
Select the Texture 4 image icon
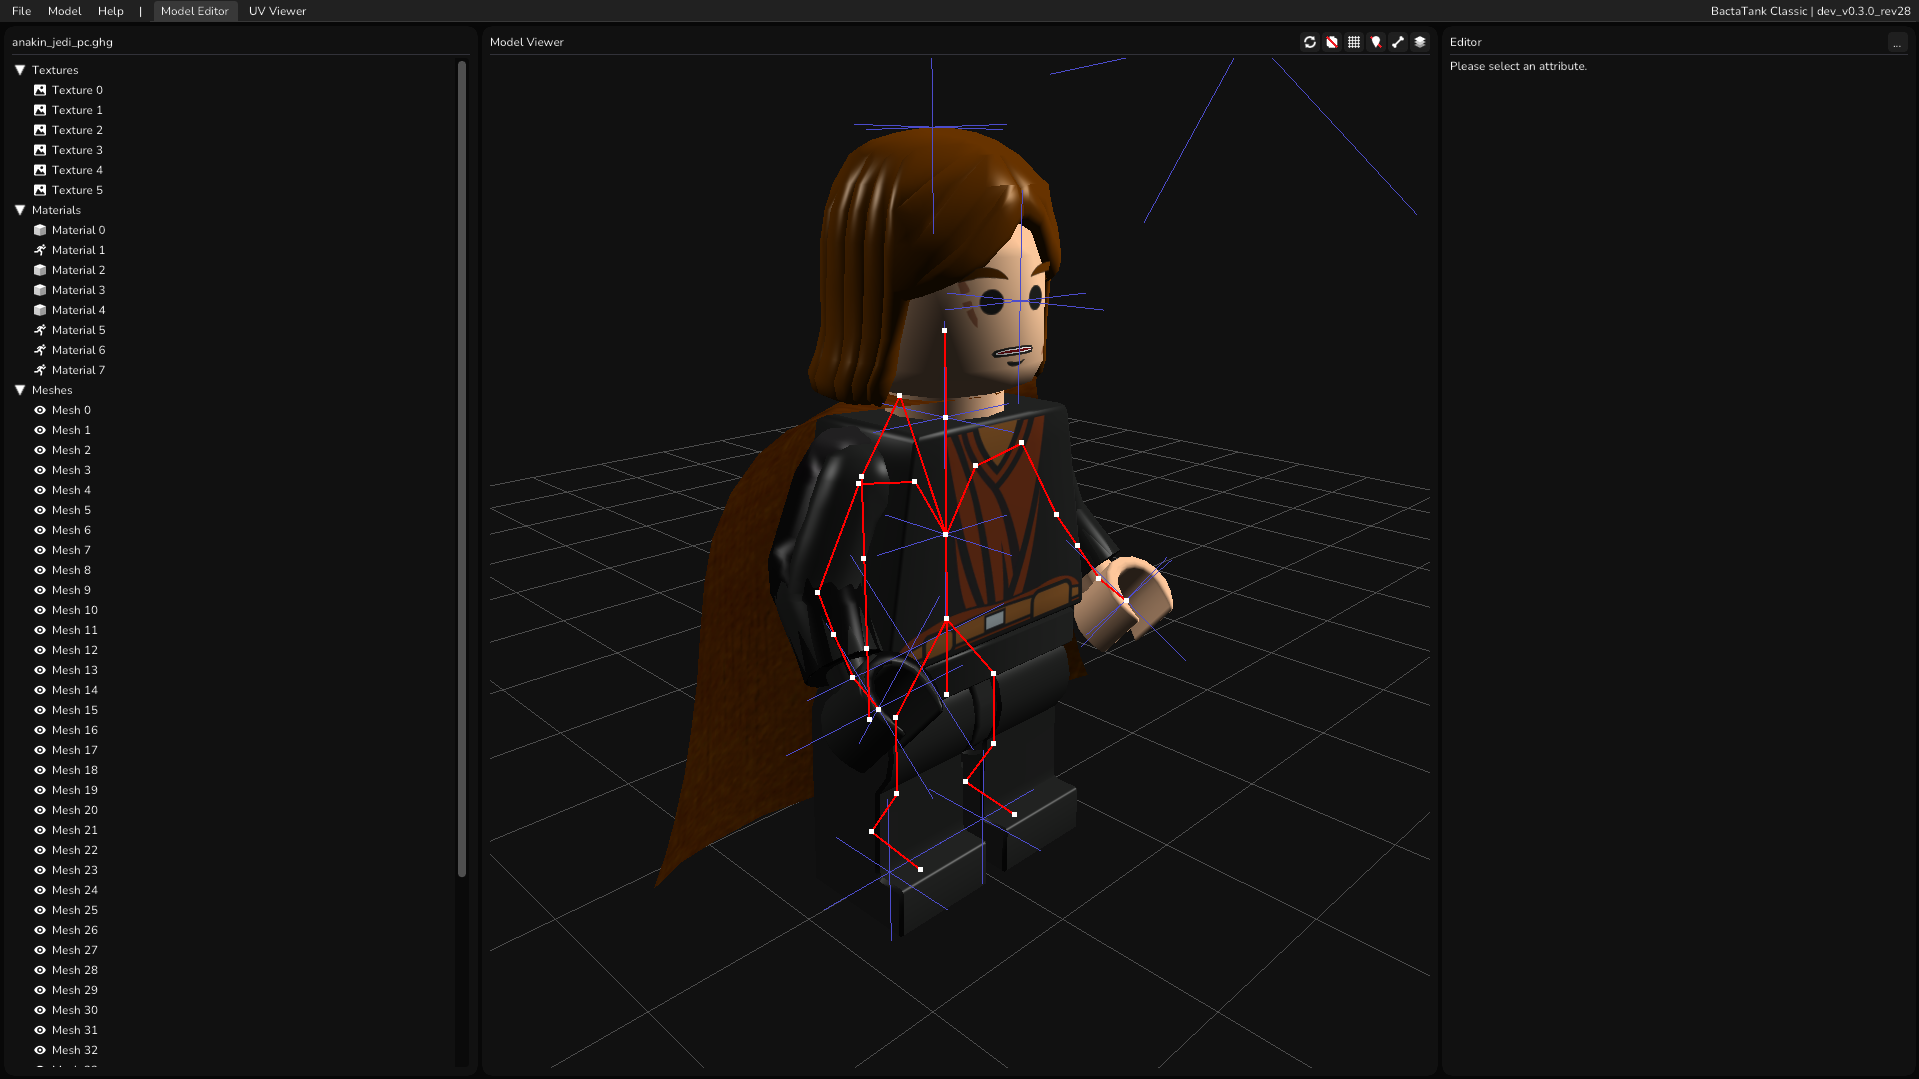pyautogui.click(x=40, y=170)
